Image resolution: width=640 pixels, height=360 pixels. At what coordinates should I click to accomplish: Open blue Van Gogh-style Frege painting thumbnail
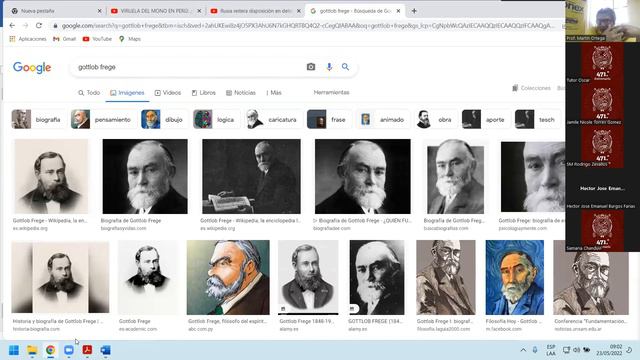click(x=515, y=277)
